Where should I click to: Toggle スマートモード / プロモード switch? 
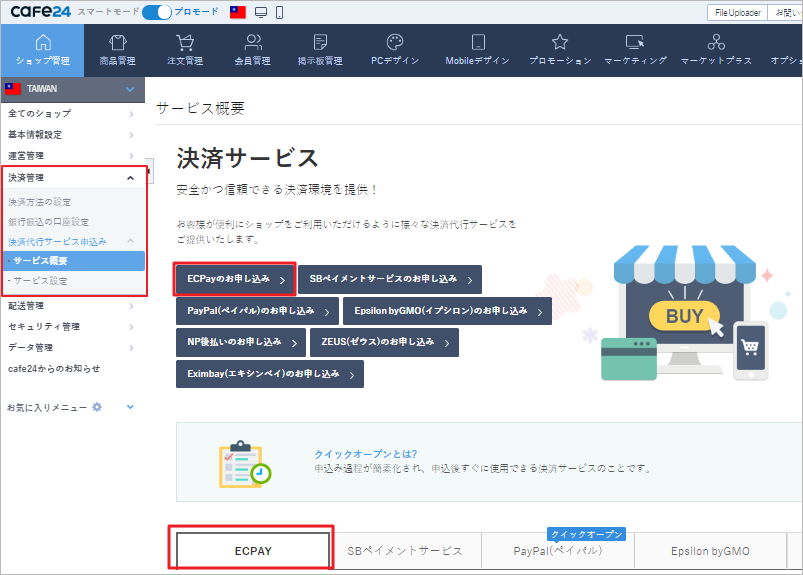point(156,12)
